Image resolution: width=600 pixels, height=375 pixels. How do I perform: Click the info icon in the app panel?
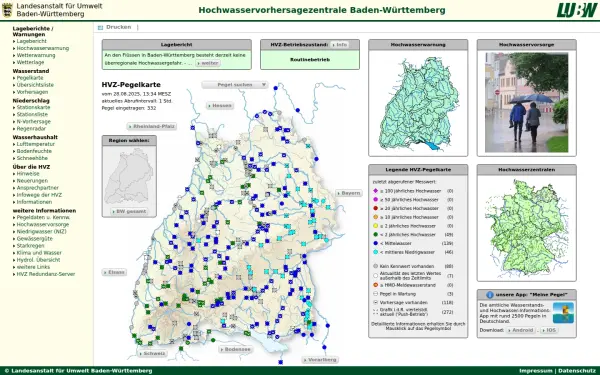pos(489,295)
